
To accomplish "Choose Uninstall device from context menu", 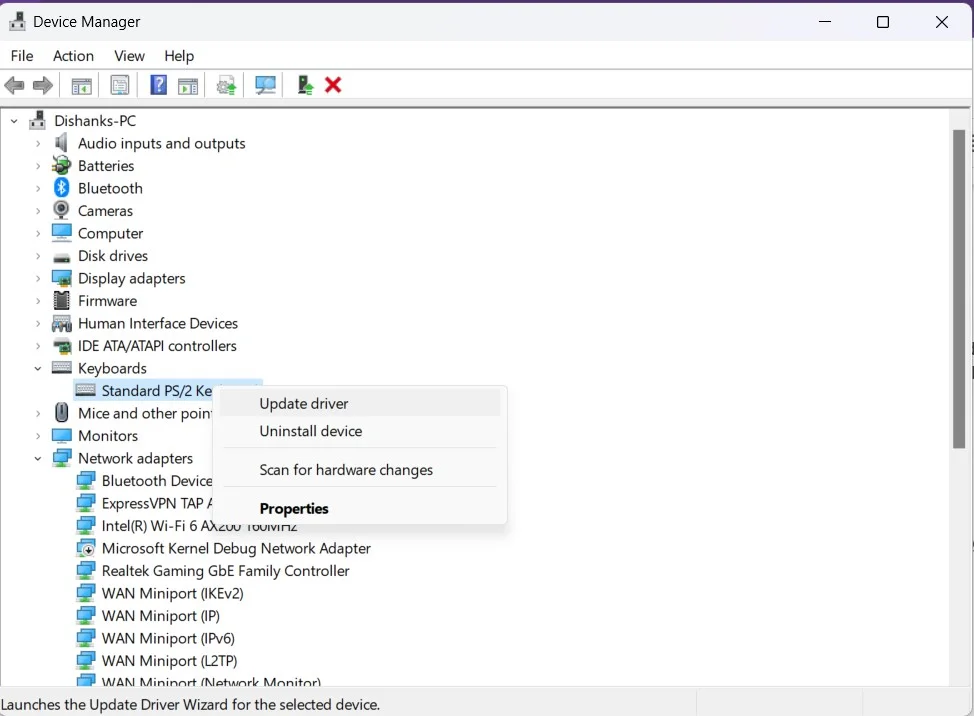I will (x=360, y=431).
